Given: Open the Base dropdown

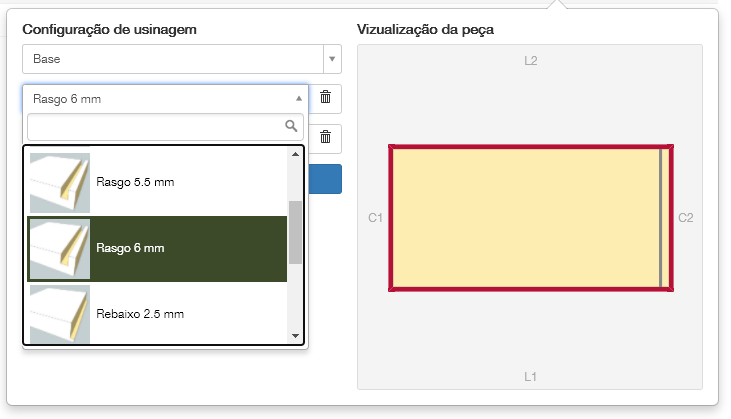Looking at the screenshot, I should 172,59.
